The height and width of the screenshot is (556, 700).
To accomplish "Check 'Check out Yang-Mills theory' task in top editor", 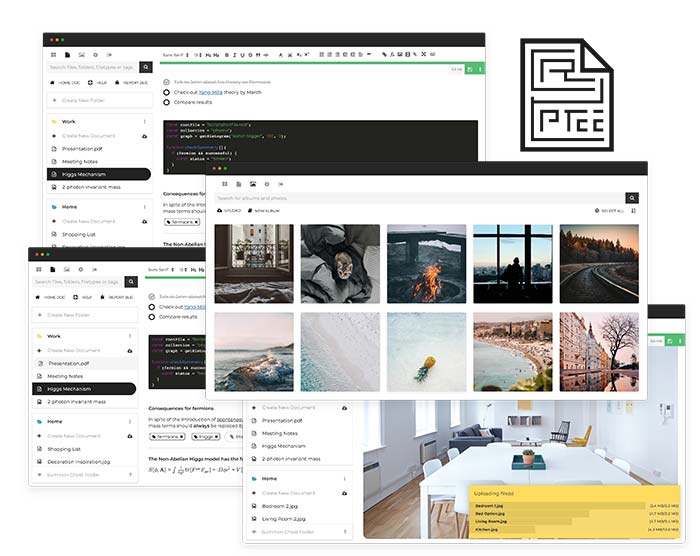I will 166,92.
